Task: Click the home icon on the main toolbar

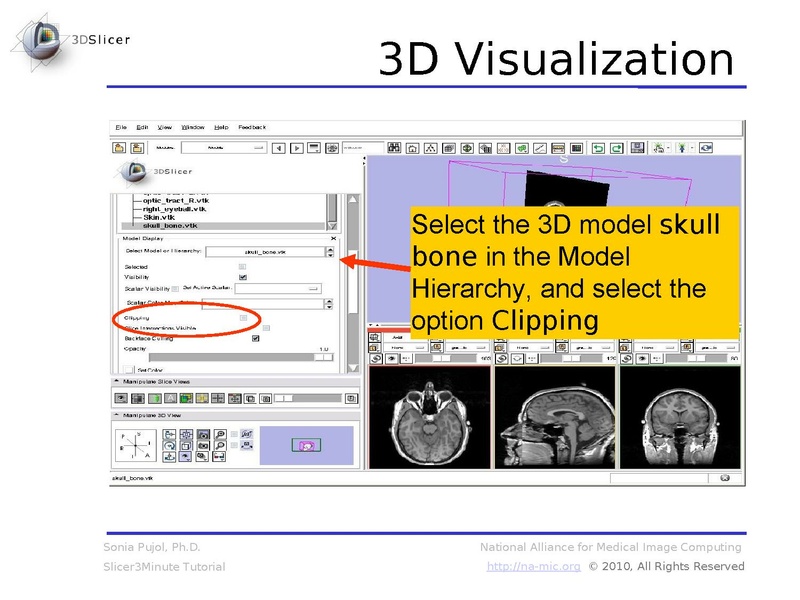Action: point(411,147)
